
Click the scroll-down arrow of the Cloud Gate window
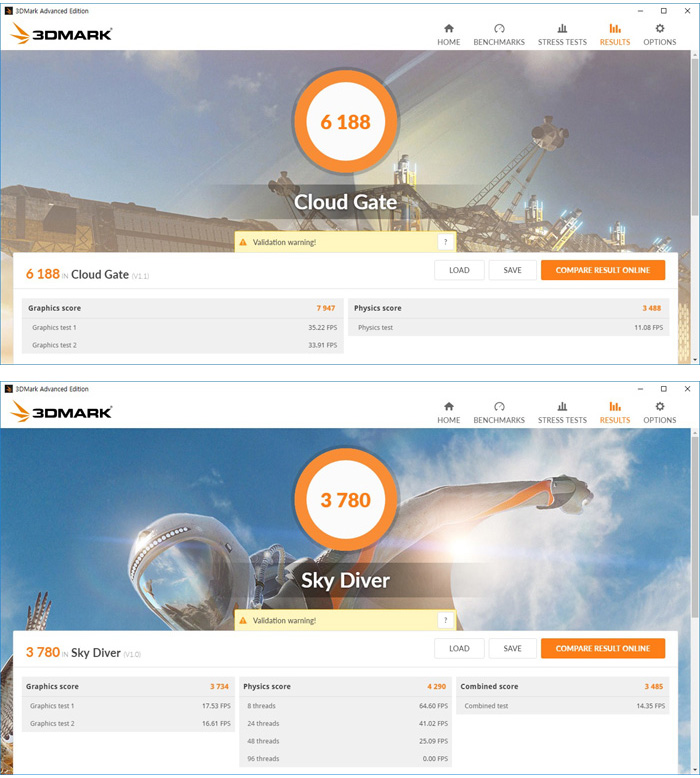click(x=695, y=359)
